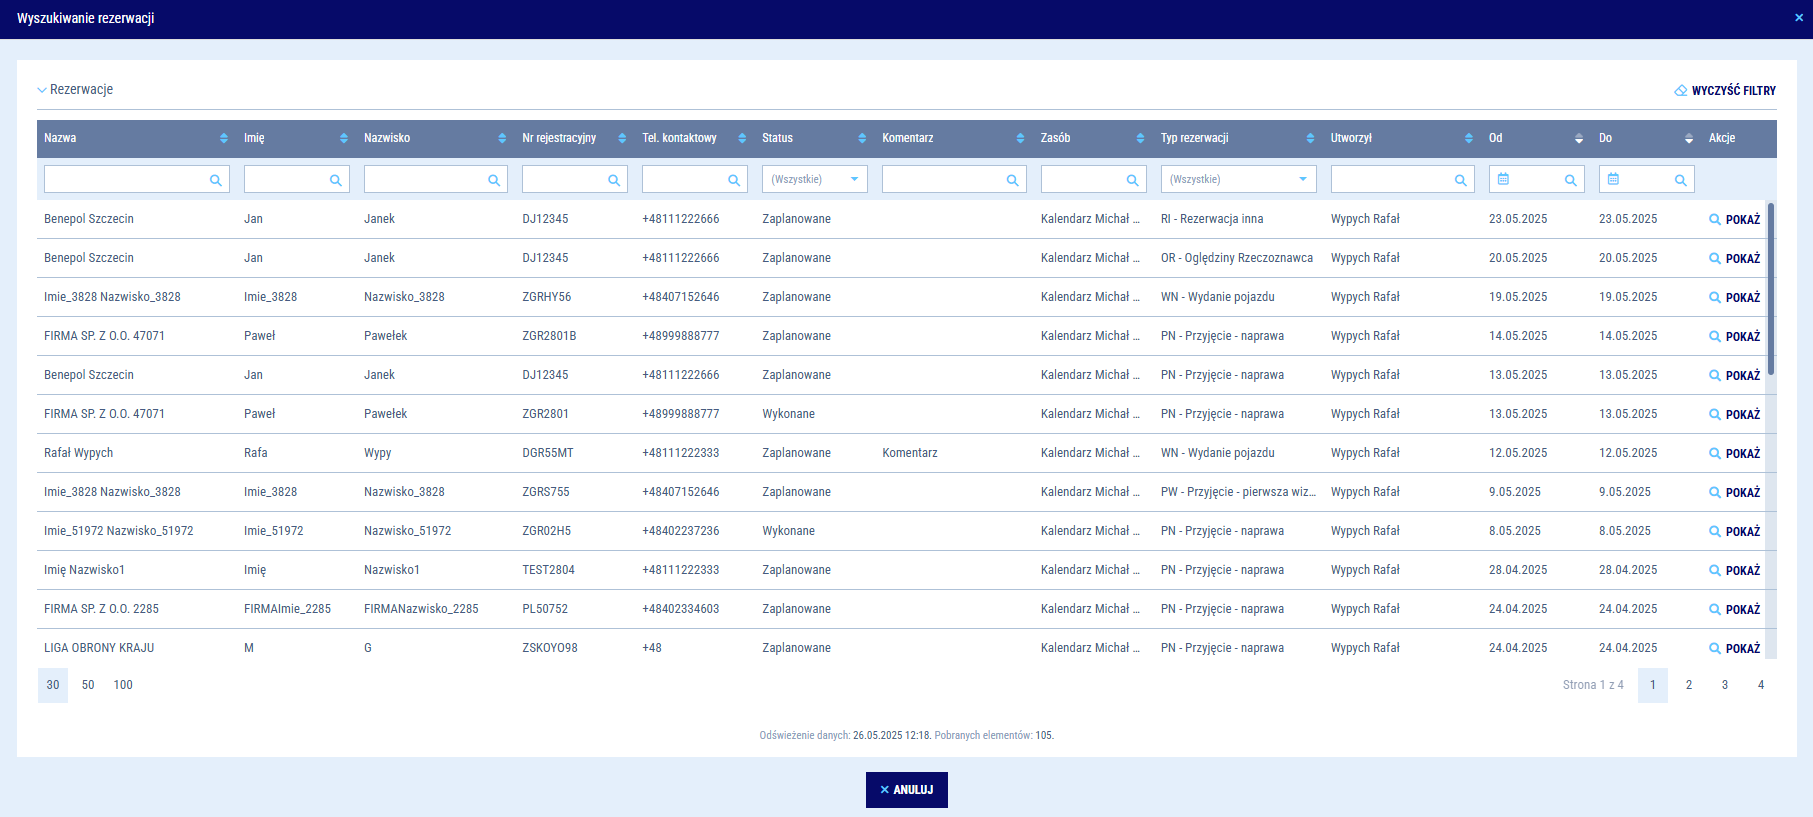Click the Tel. kontaktowy filter input field
The height and width of the screenshot is (817, 1813).
pos(684,179)
